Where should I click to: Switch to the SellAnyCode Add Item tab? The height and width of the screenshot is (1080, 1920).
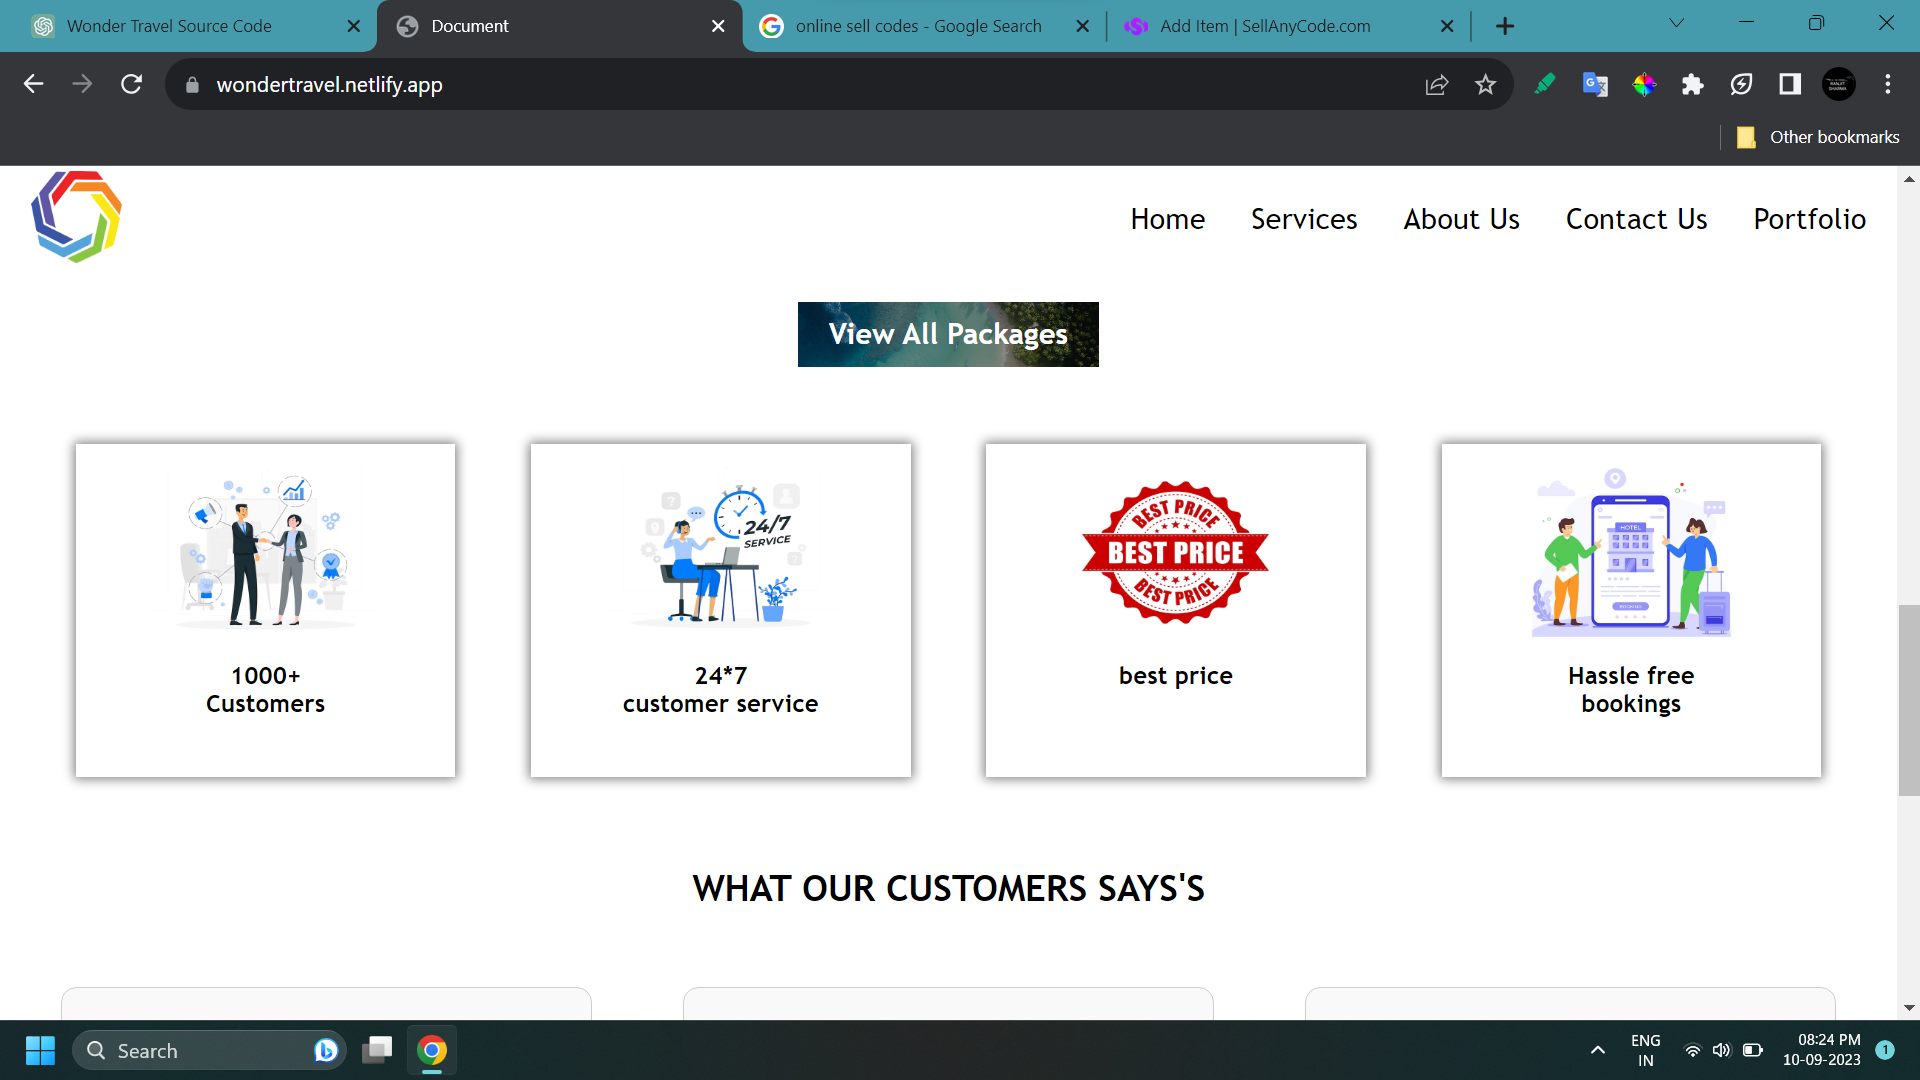1265,26
